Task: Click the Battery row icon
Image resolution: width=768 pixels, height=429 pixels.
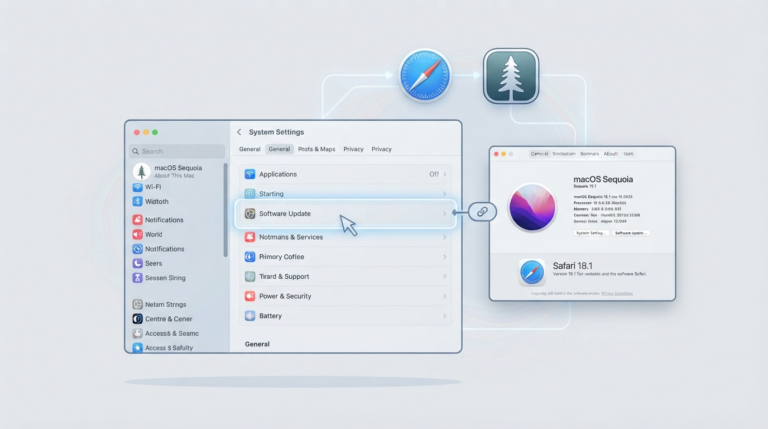Action: click(250, 316)
